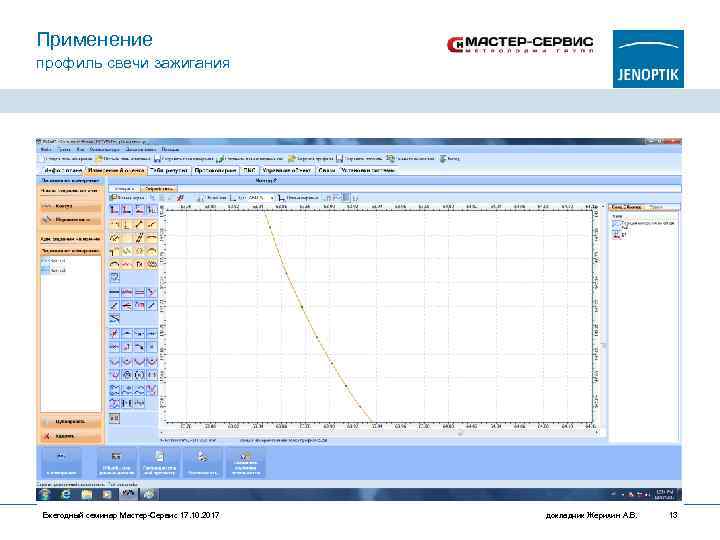Image resolution: width=720 pixels, height=540 pixels.
Task: Open Internet Explorer from the taskbar
Action: [66, 495]
